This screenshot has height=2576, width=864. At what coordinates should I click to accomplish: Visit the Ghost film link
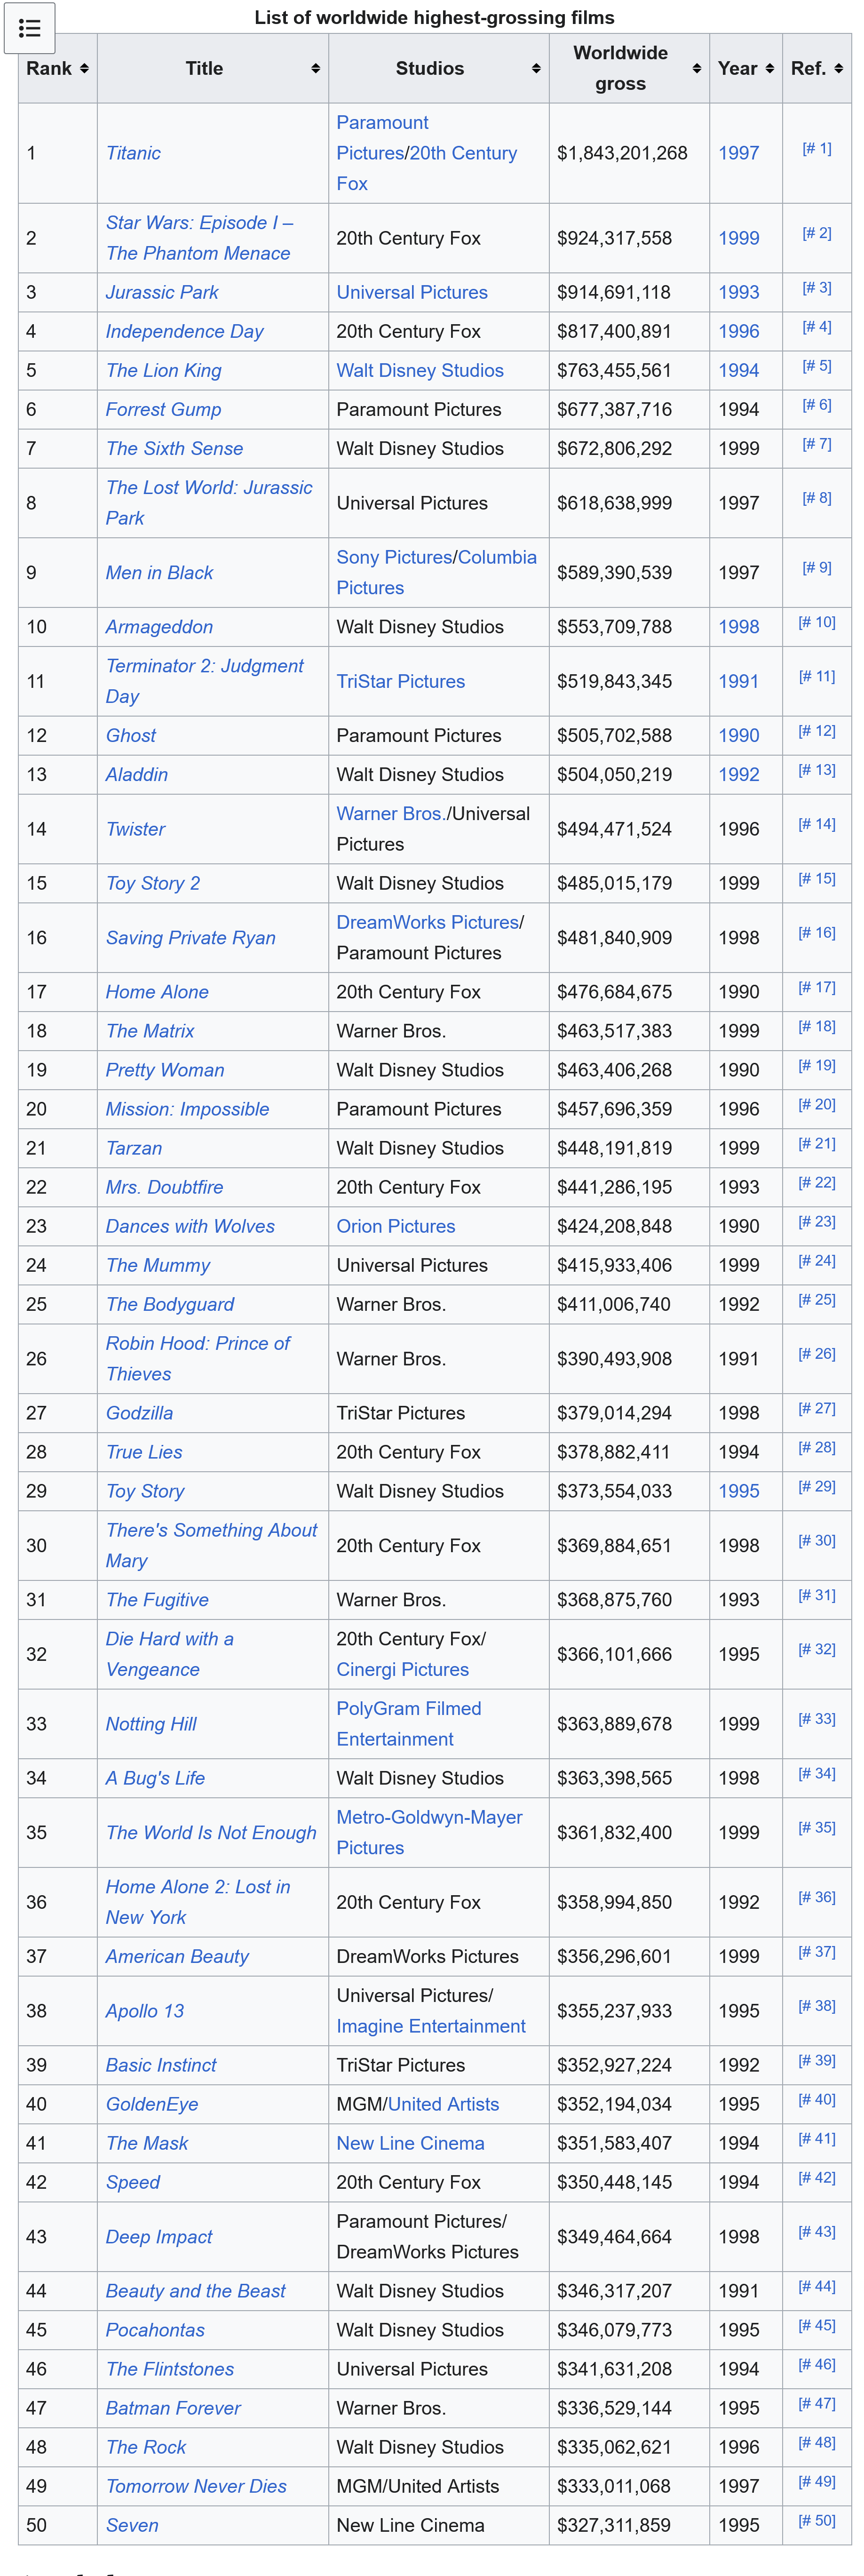tap(131, 735)
